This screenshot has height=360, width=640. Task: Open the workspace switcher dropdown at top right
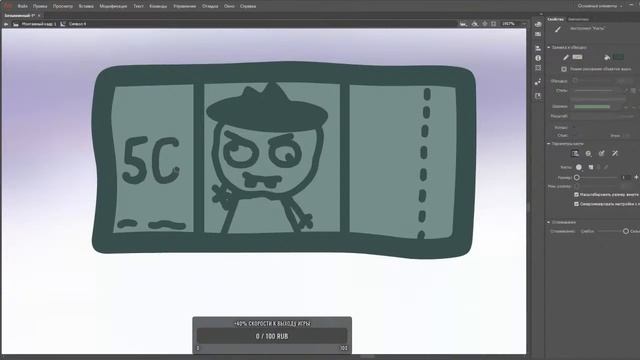[x=600, y=6]
